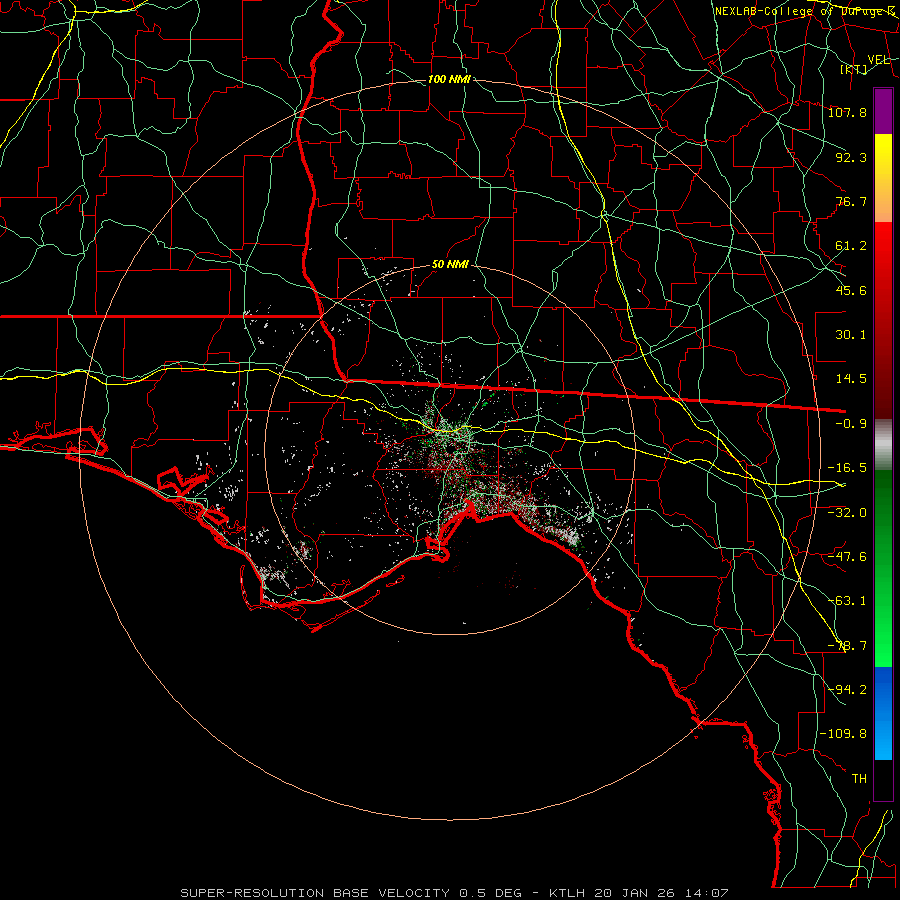Viewport: 900px width, 900px height.
Task: Pick the black TH color bar segment
Action: (883, 779)
